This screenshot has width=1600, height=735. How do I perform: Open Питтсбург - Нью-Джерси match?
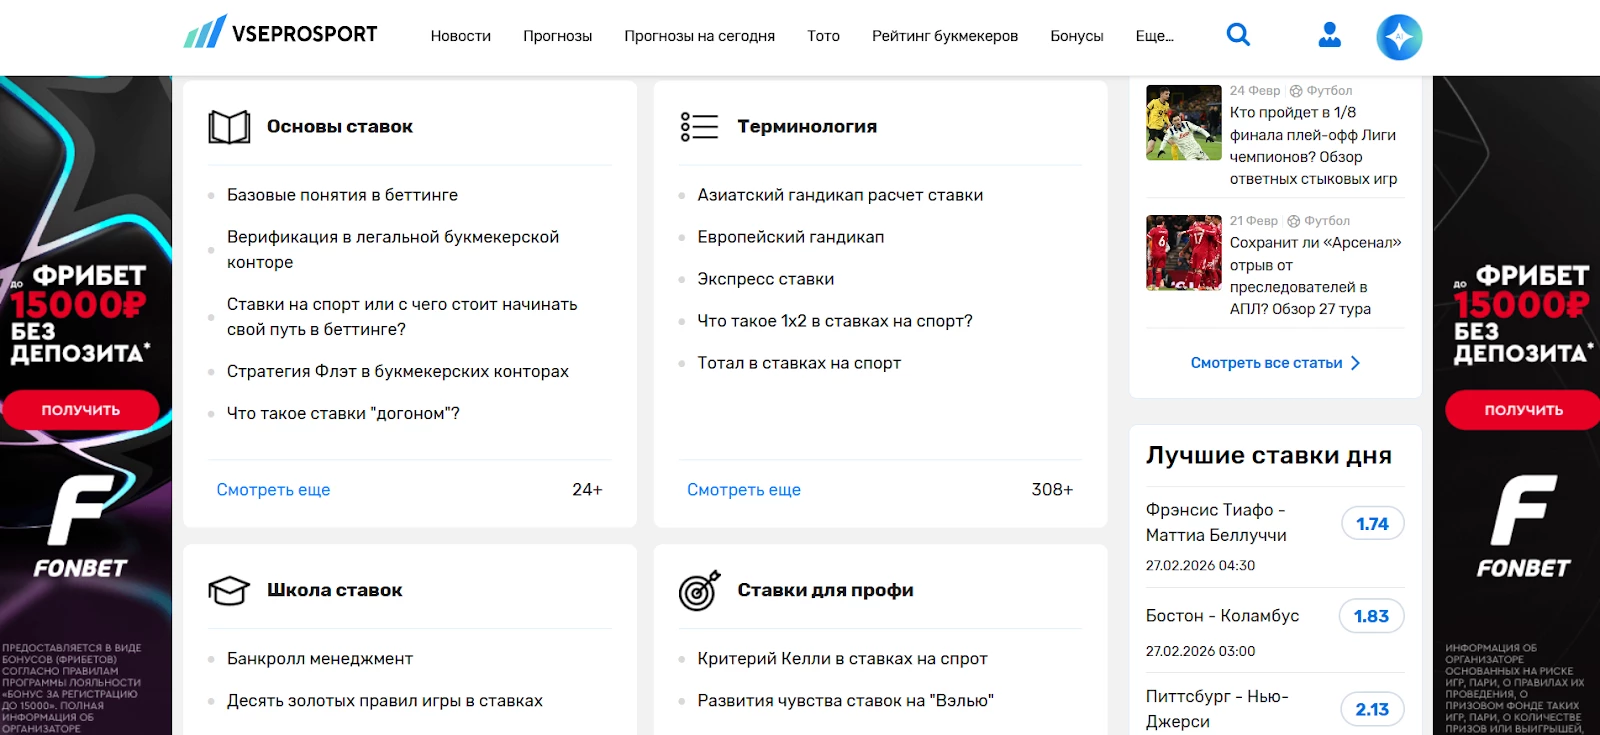coord(1217,709)
